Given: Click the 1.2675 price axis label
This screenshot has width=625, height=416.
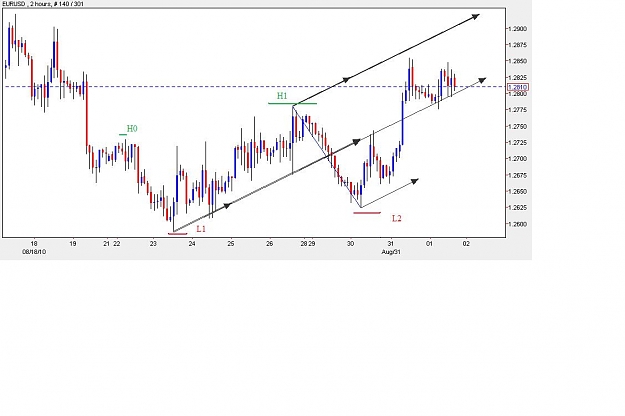Looking at the screenshot, I should point(518,175).
